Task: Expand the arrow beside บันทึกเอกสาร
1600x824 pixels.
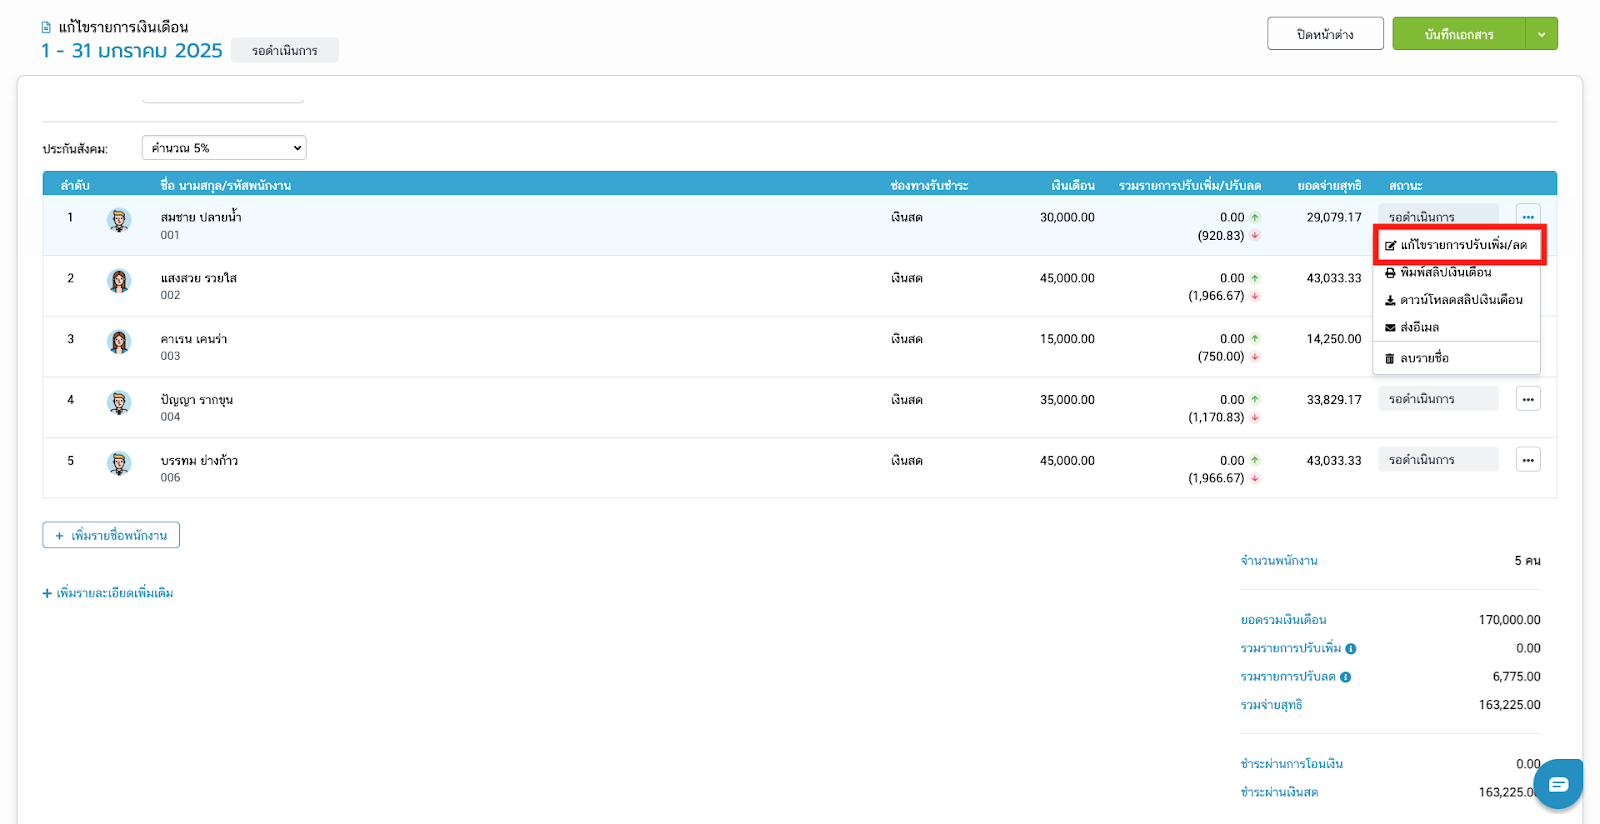Action: 1541,34
